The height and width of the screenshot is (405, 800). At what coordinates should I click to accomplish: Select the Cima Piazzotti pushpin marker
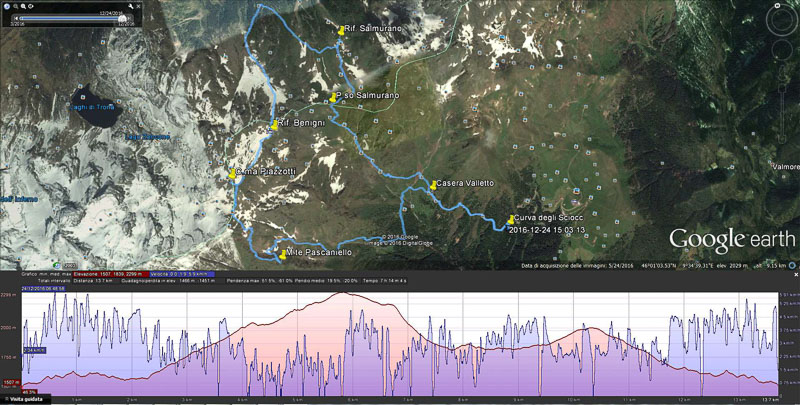(232, 173)
